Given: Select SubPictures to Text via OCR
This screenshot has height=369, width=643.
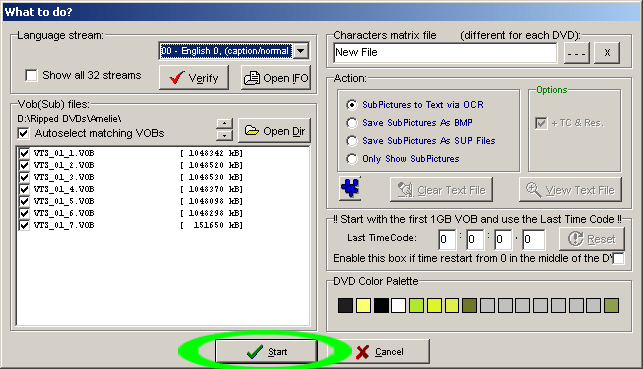Looking at the screenshot, I should tap(352, 105).
